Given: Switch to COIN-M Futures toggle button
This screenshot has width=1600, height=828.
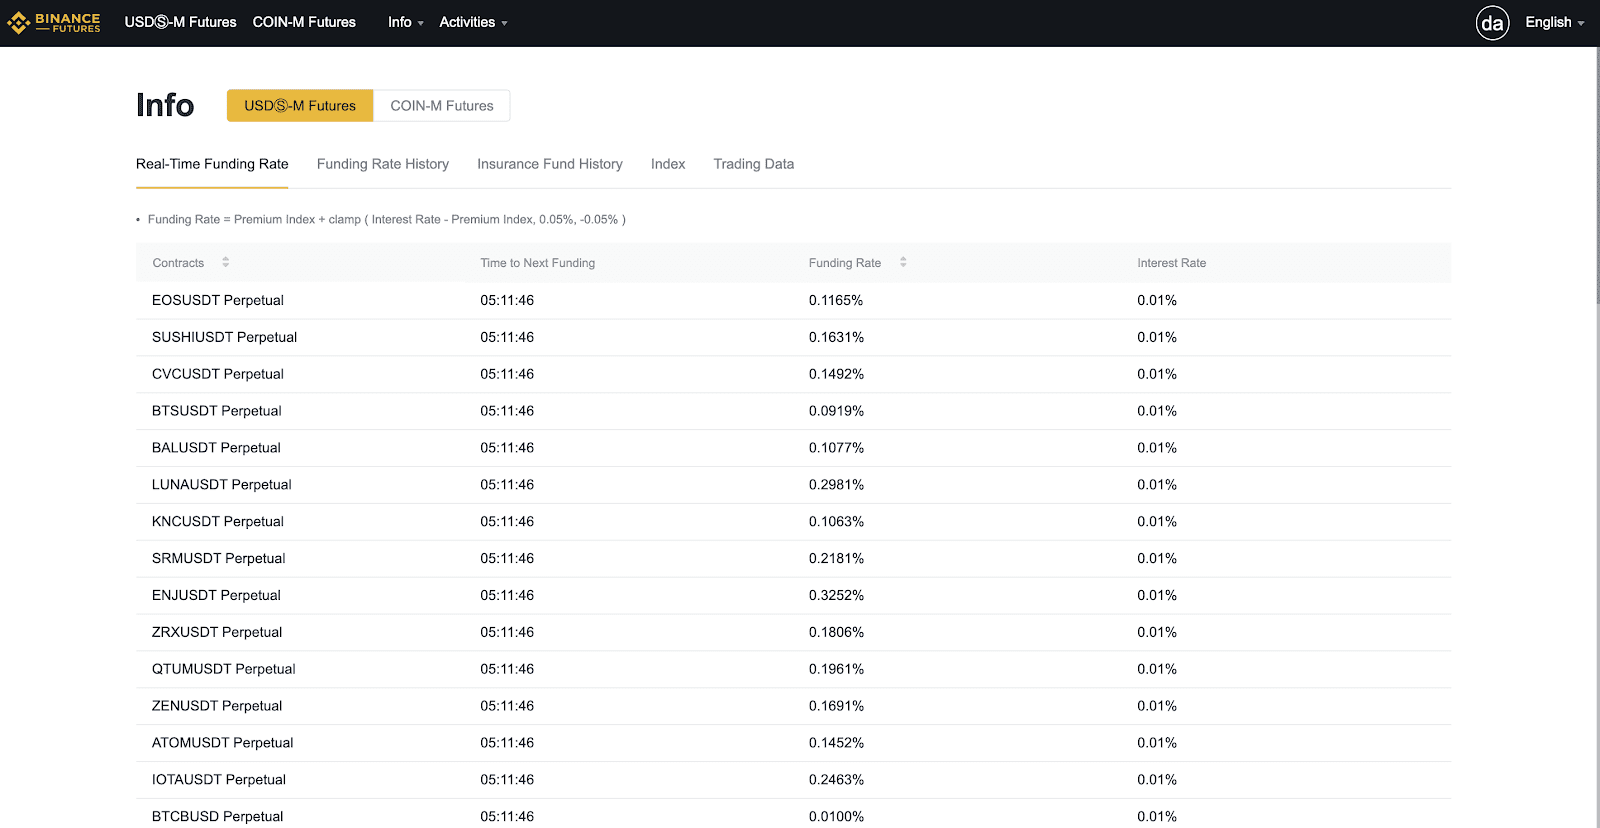Looking at the screenshot, I should [x=442, y=105].
